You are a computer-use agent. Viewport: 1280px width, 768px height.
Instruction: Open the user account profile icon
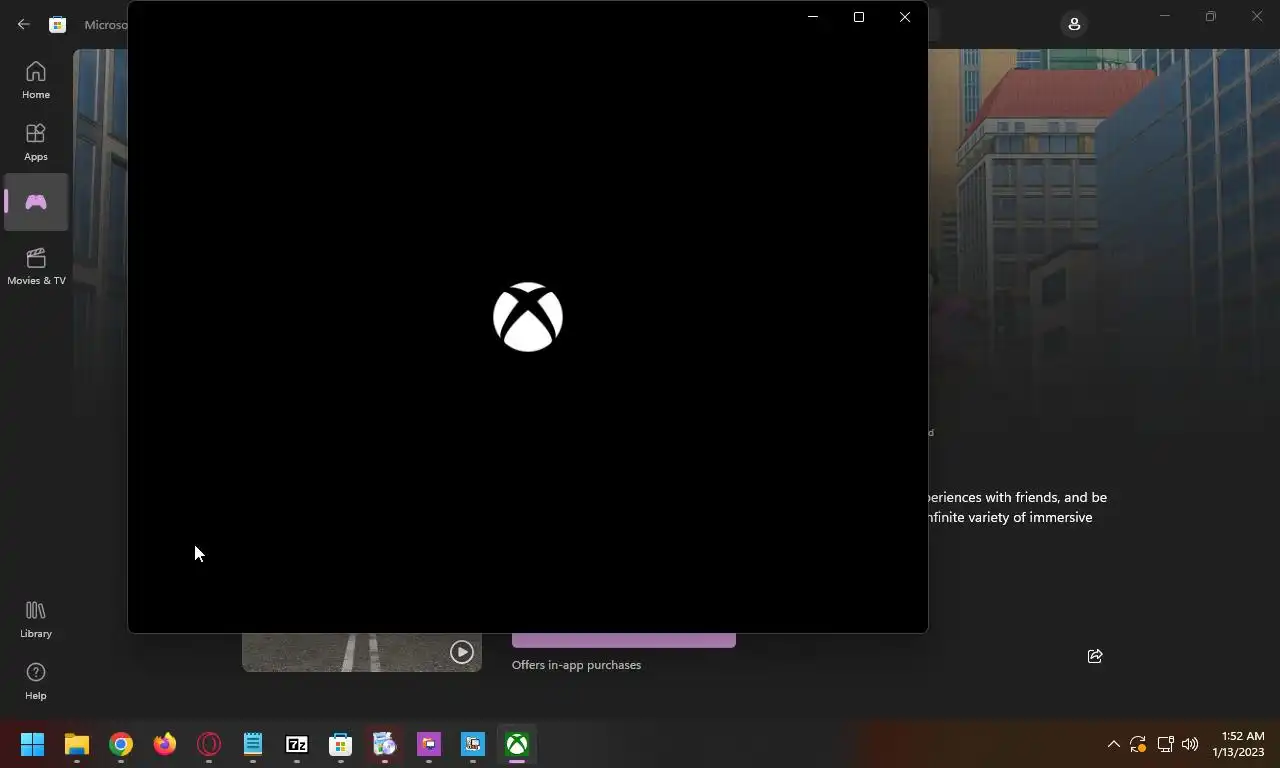click(x=1074, y=24)
